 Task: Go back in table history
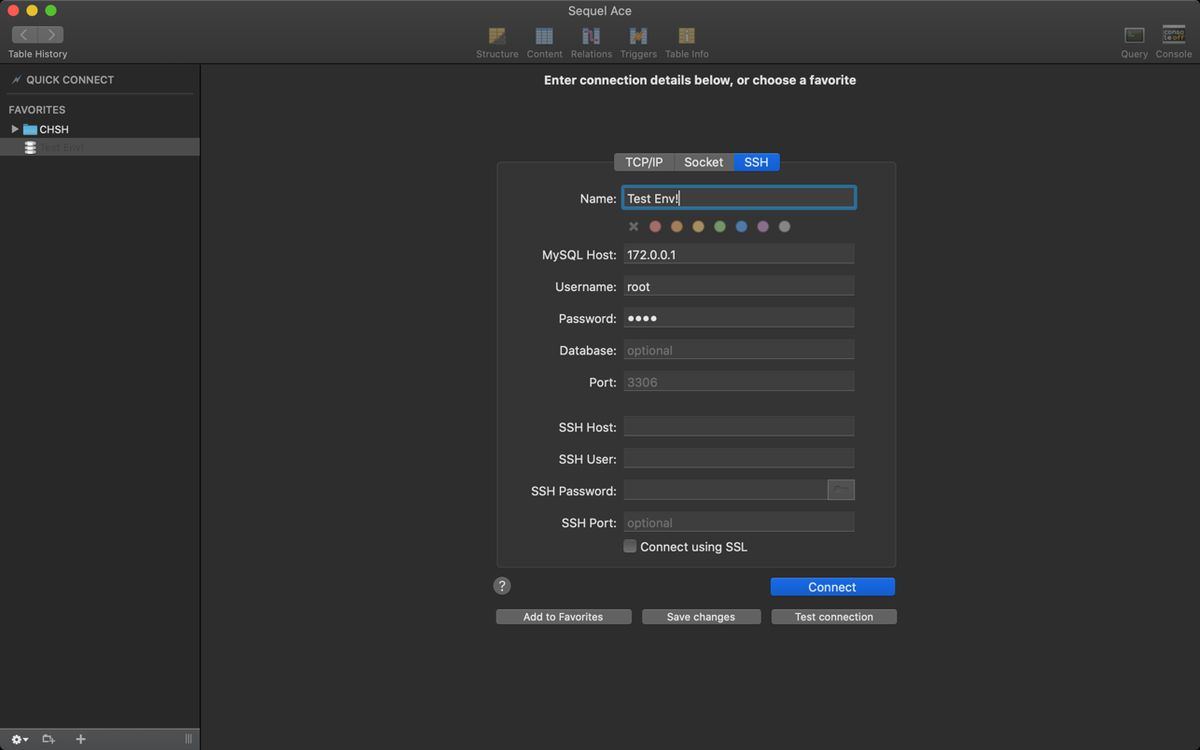click(25, 35)
